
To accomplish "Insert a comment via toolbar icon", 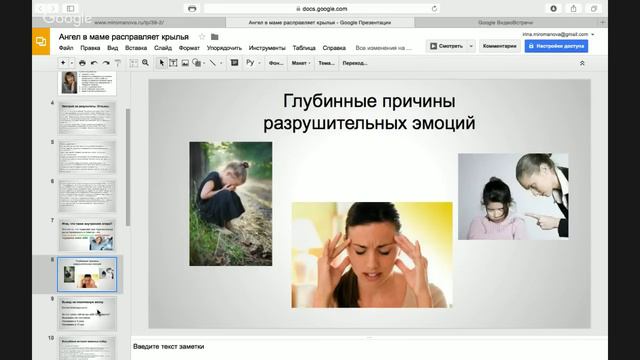I will [x=234, y=63].
